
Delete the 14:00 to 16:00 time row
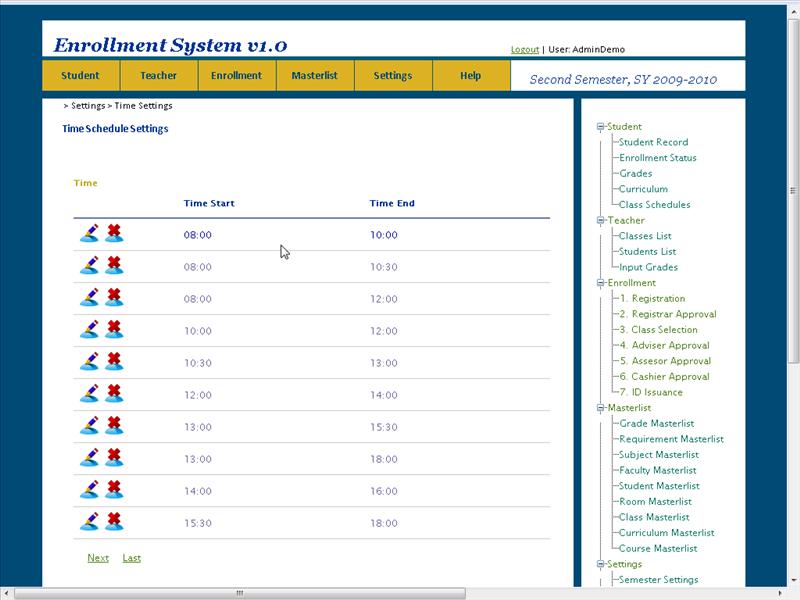point(114,490)
